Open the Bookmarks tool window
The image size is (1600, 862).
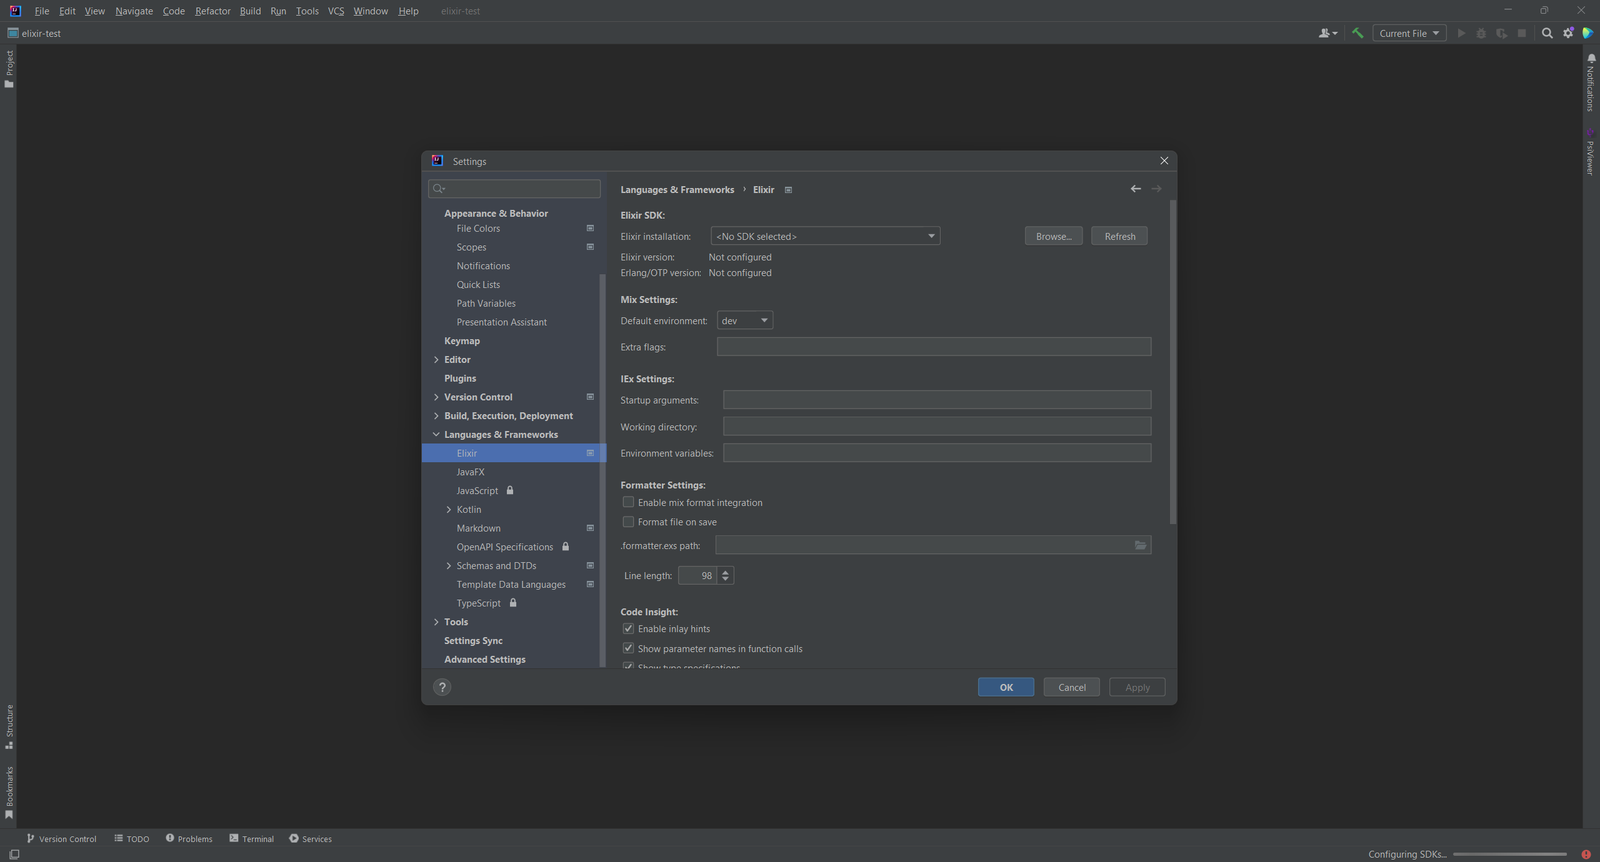pyautogui.click(x=9, y=793)
